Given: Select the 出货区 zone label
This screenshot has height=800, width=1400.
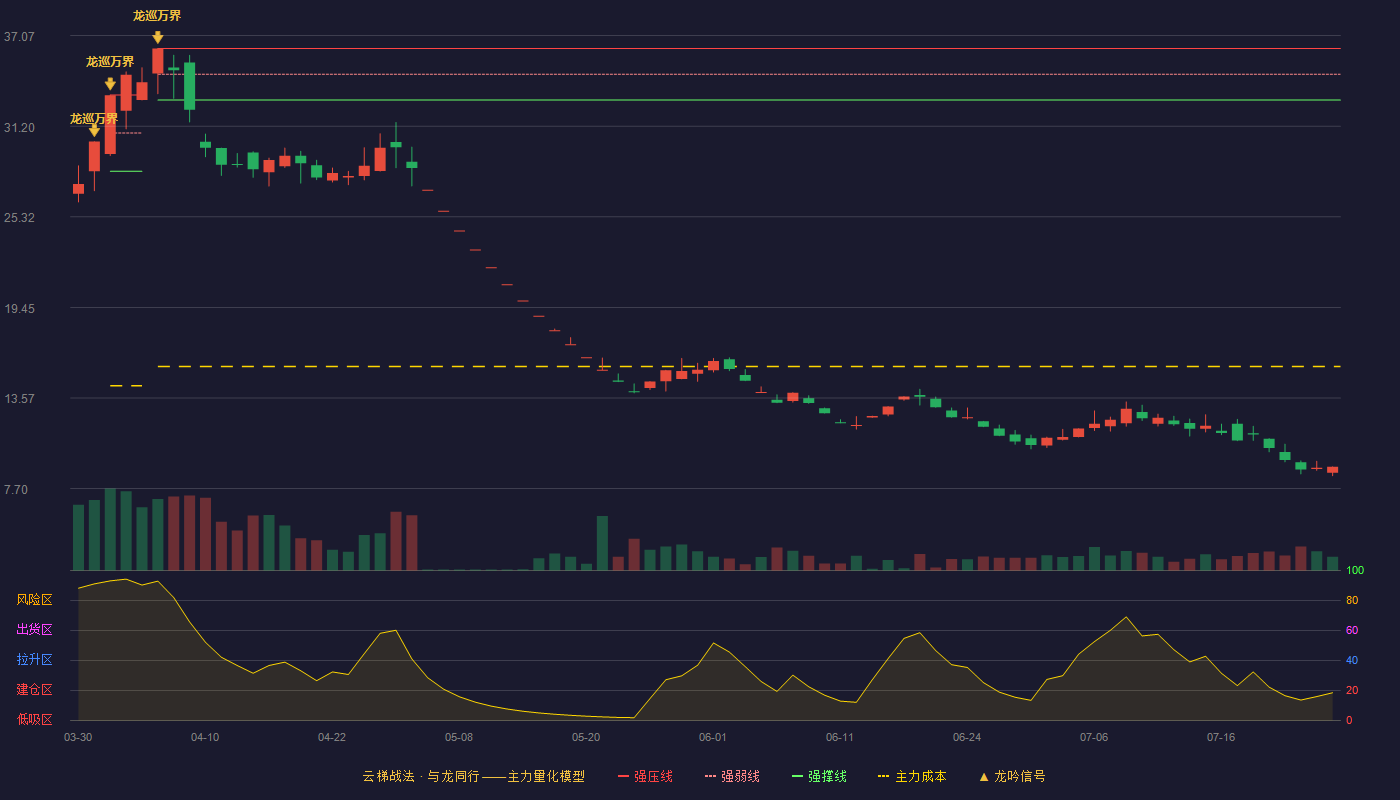Looking at the screenshot, I should tap(34, 630).
